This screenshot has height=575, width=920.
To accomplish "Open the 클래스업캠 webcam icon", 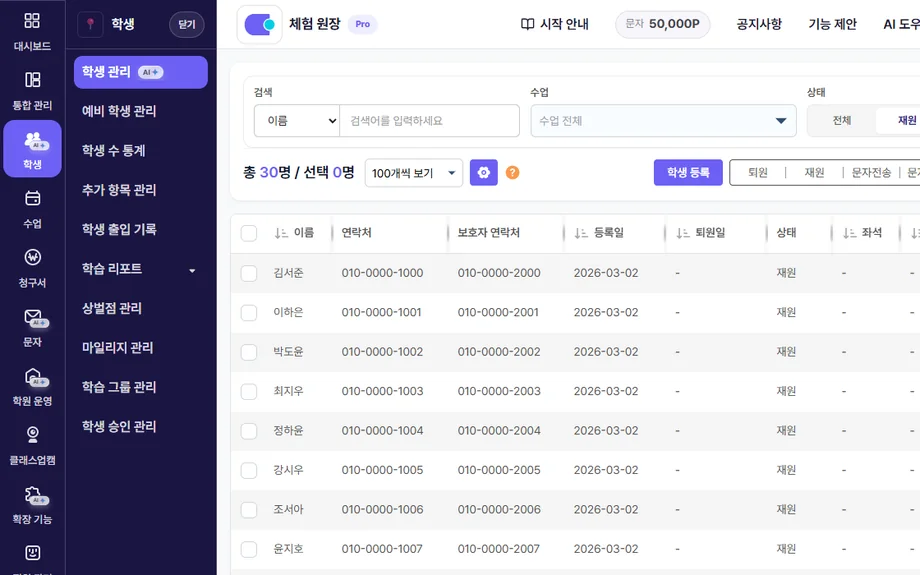I will tap(32, 435).
